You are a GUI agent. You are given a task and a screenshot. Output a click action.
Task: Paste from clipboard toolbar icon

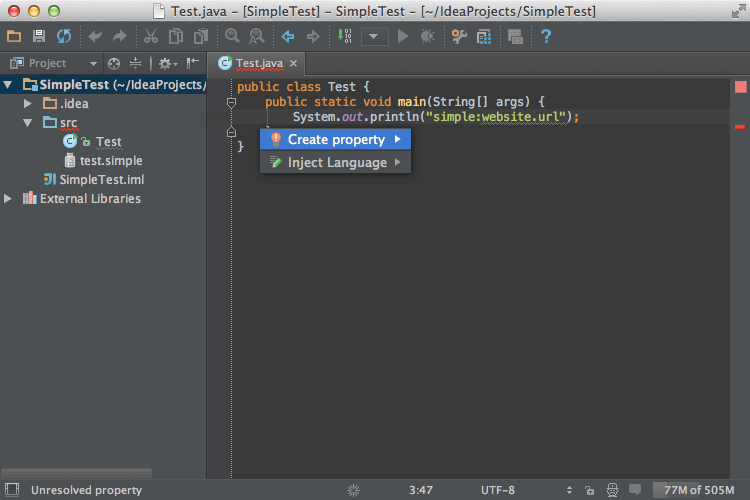click(201, 36)
